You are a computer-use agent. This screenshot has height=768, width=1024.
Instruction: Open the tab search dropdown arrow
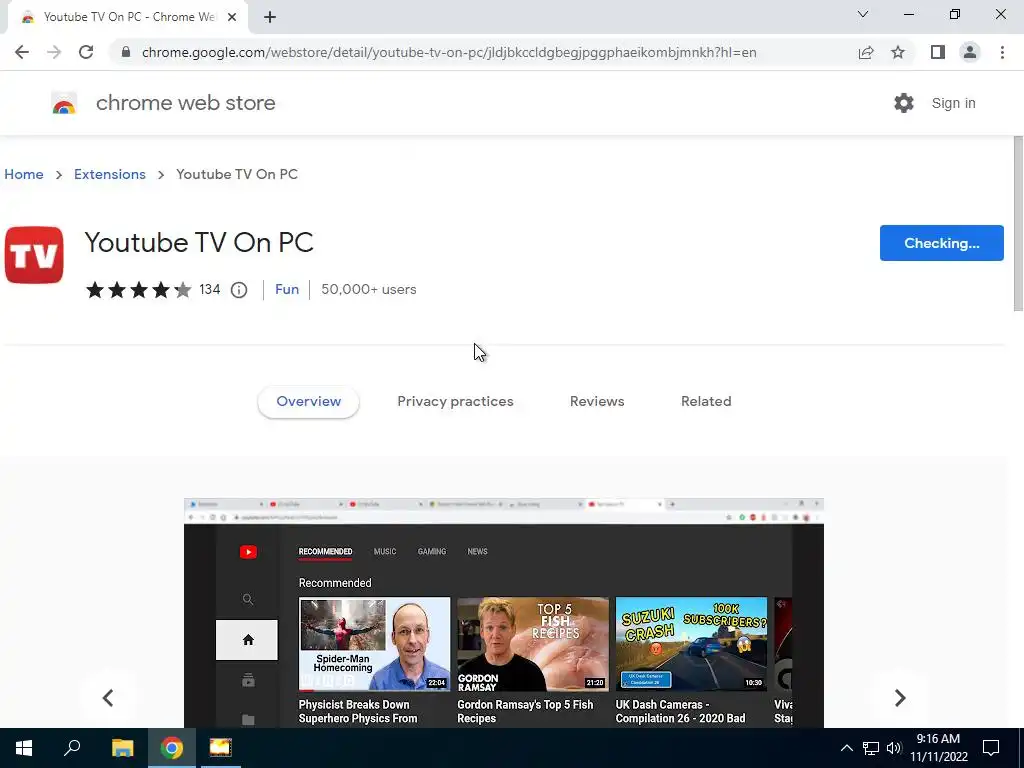863,14
